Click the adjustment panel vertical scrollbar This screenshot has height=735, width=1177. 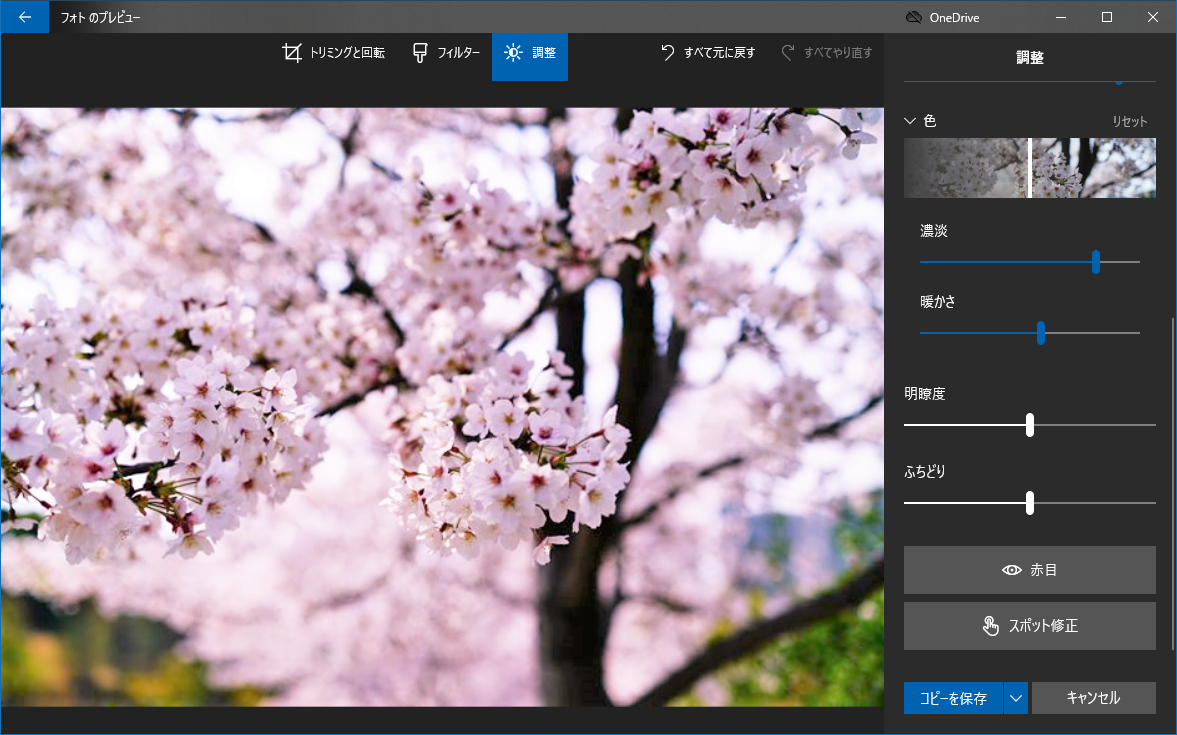point(1172,484)
